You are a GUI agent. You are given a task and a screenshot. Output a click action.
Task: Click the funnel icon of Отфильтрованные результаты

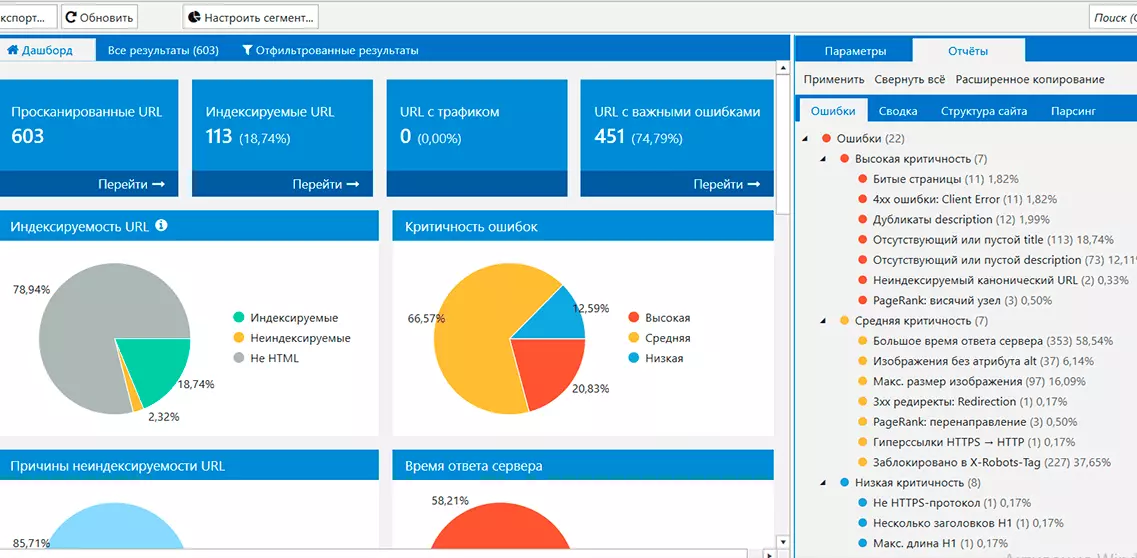point(247,51)
